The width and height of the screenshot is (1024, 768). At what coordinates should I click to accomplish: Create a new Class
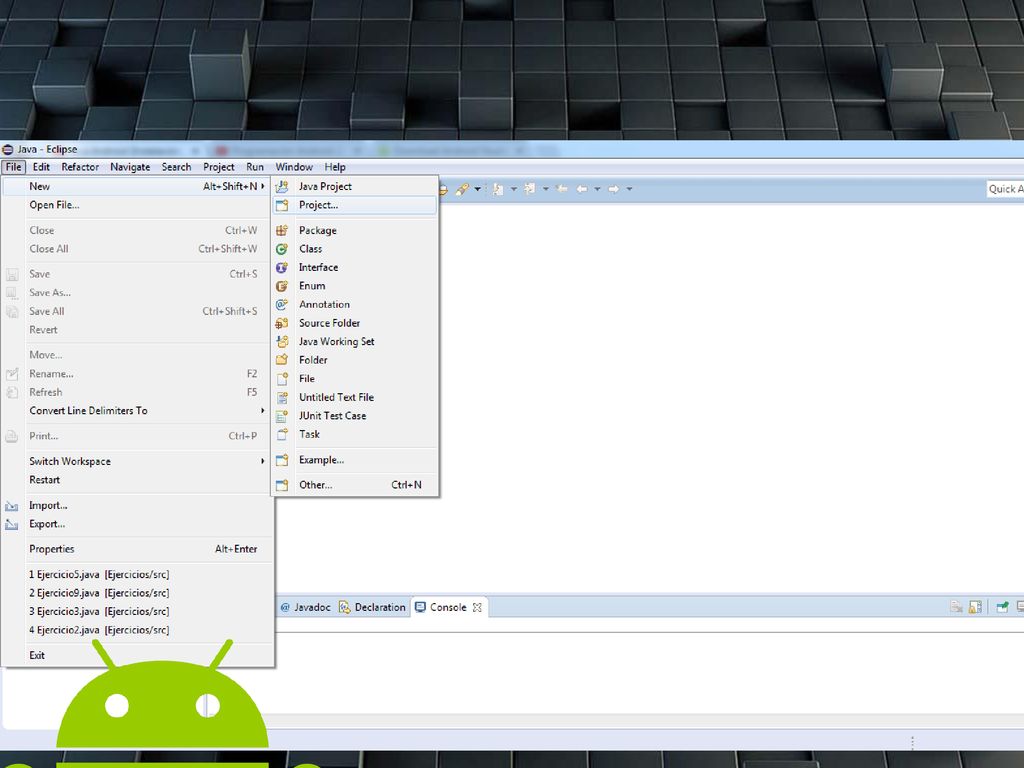click(x=355, y=249)
